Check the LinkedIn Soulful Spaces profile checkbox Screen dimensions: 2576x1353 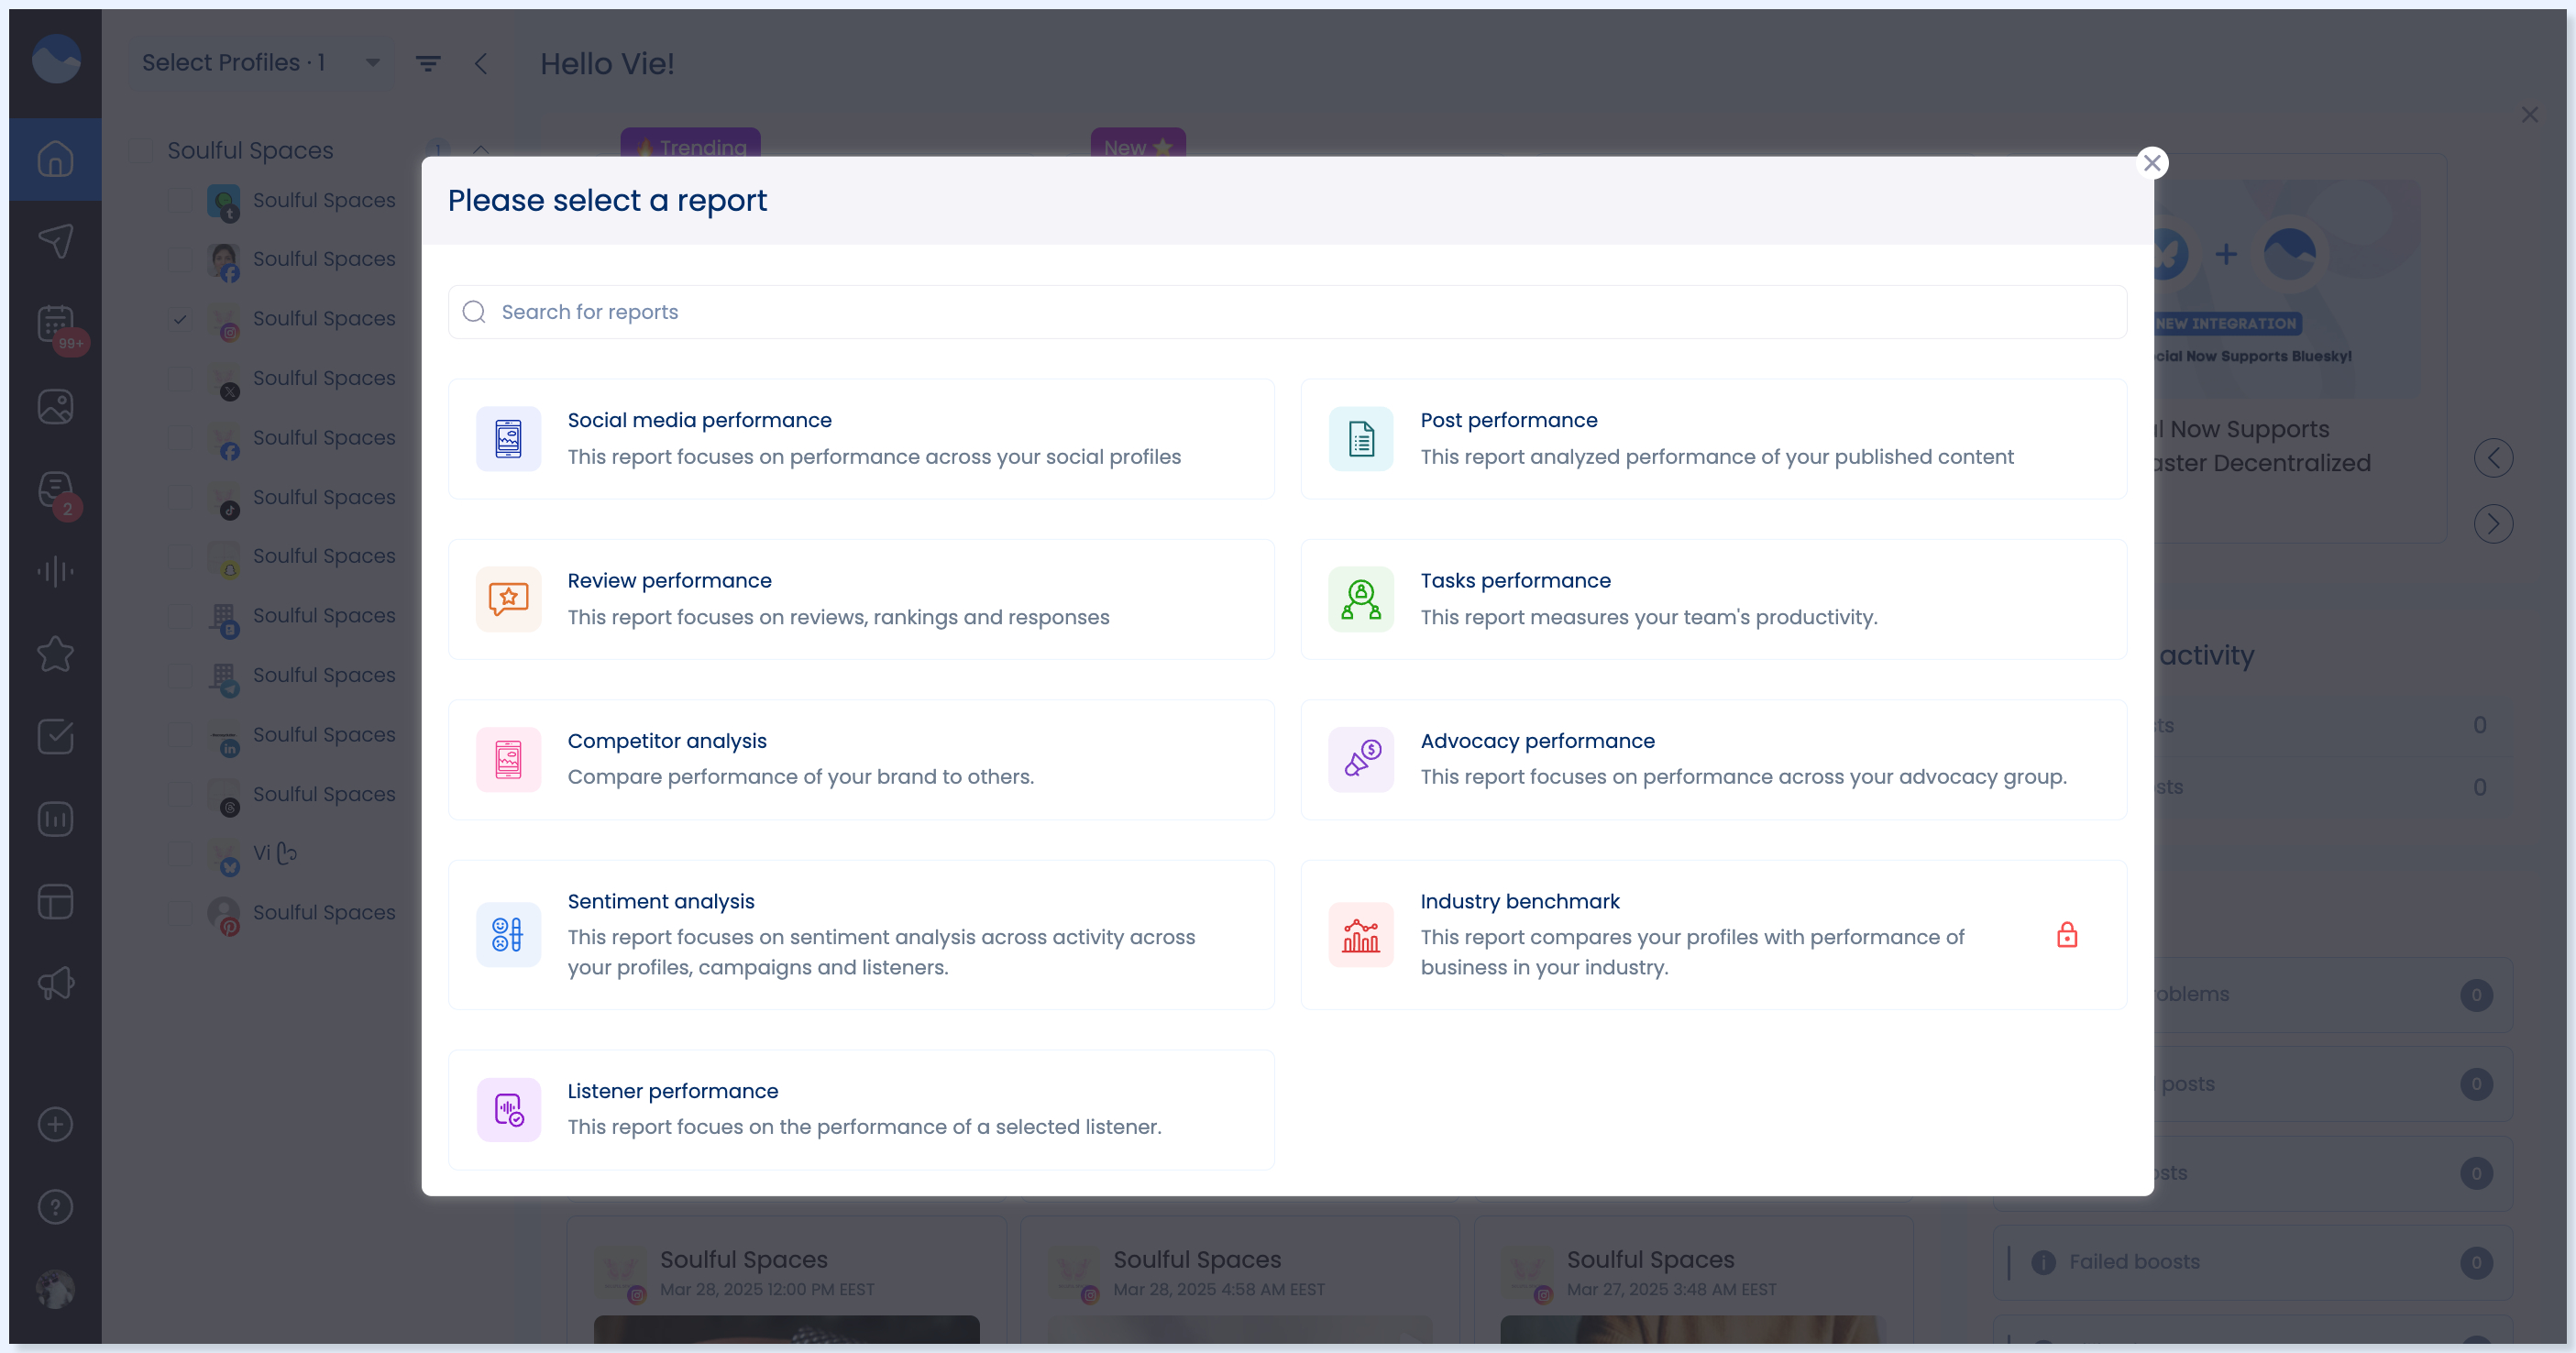180,735
